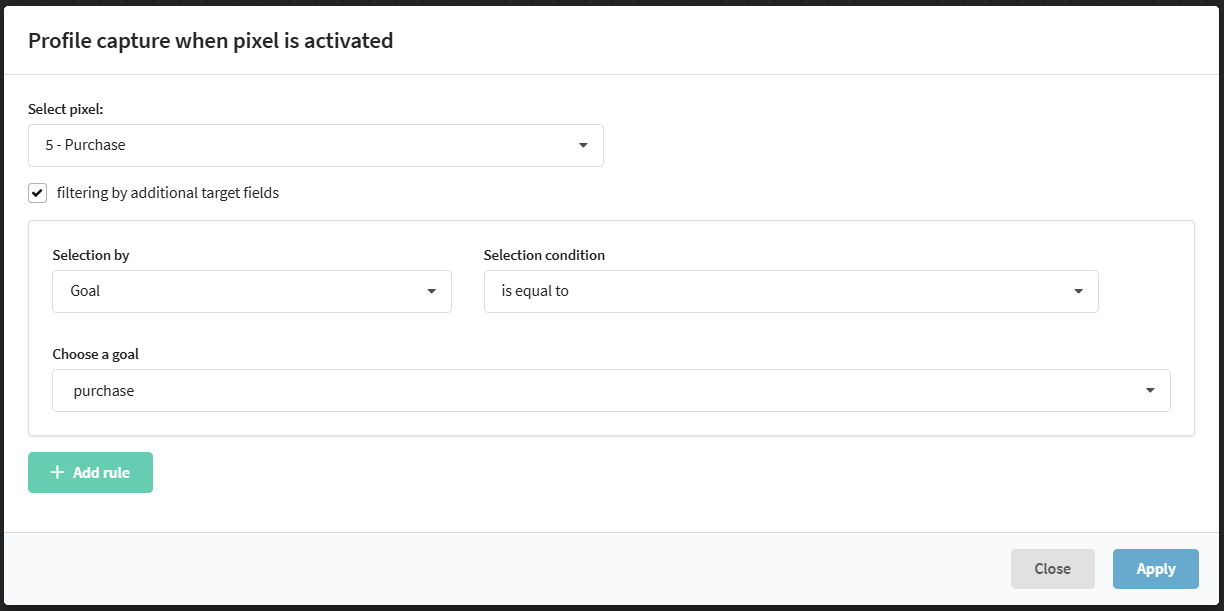
Task: Click the caret arrow beside "is equal to"
Action: click(1078, 292)
